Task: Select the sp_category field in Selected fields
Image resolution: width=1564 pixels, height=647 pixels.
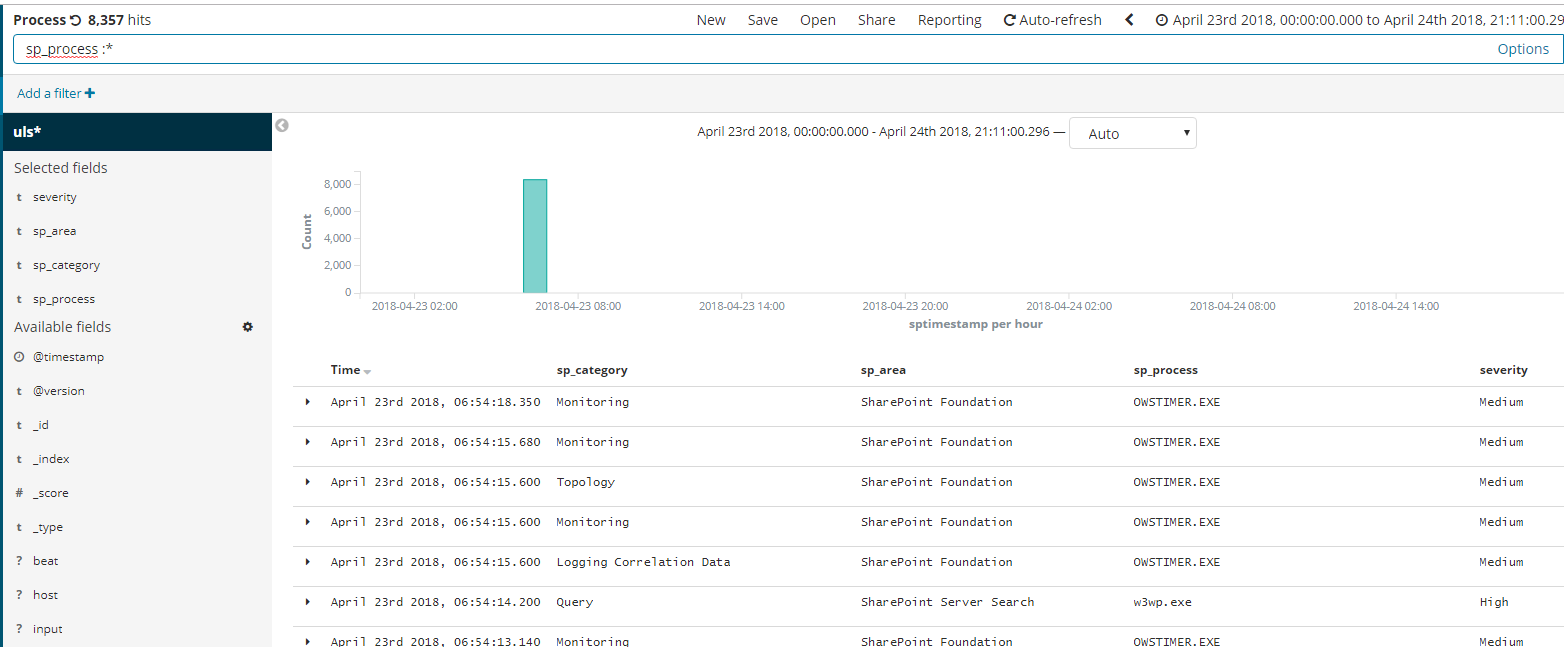Action: [66, 265]
